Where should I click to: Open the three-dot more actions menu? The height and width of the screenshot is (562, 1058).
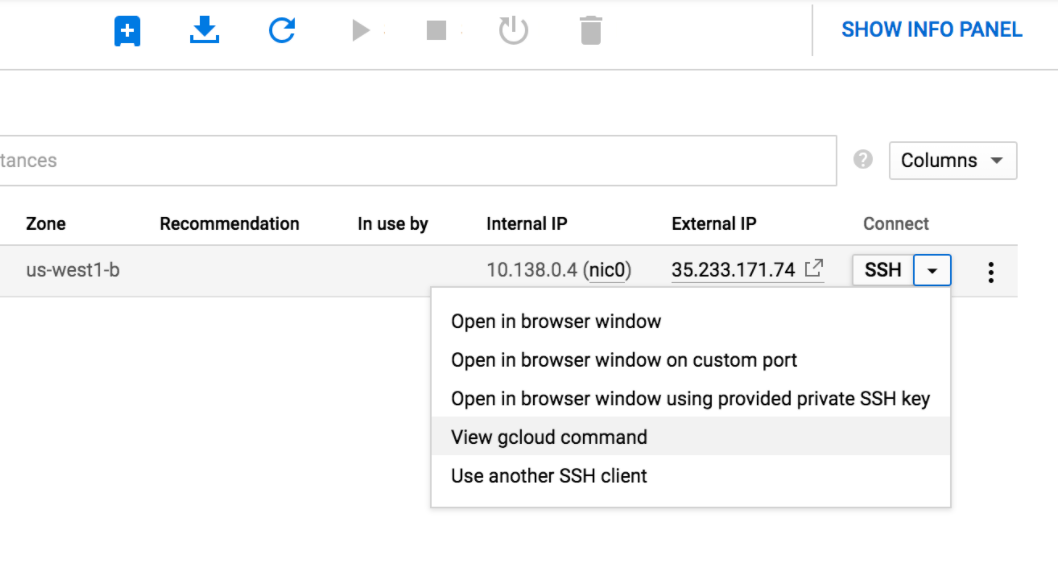click(990, 271)
